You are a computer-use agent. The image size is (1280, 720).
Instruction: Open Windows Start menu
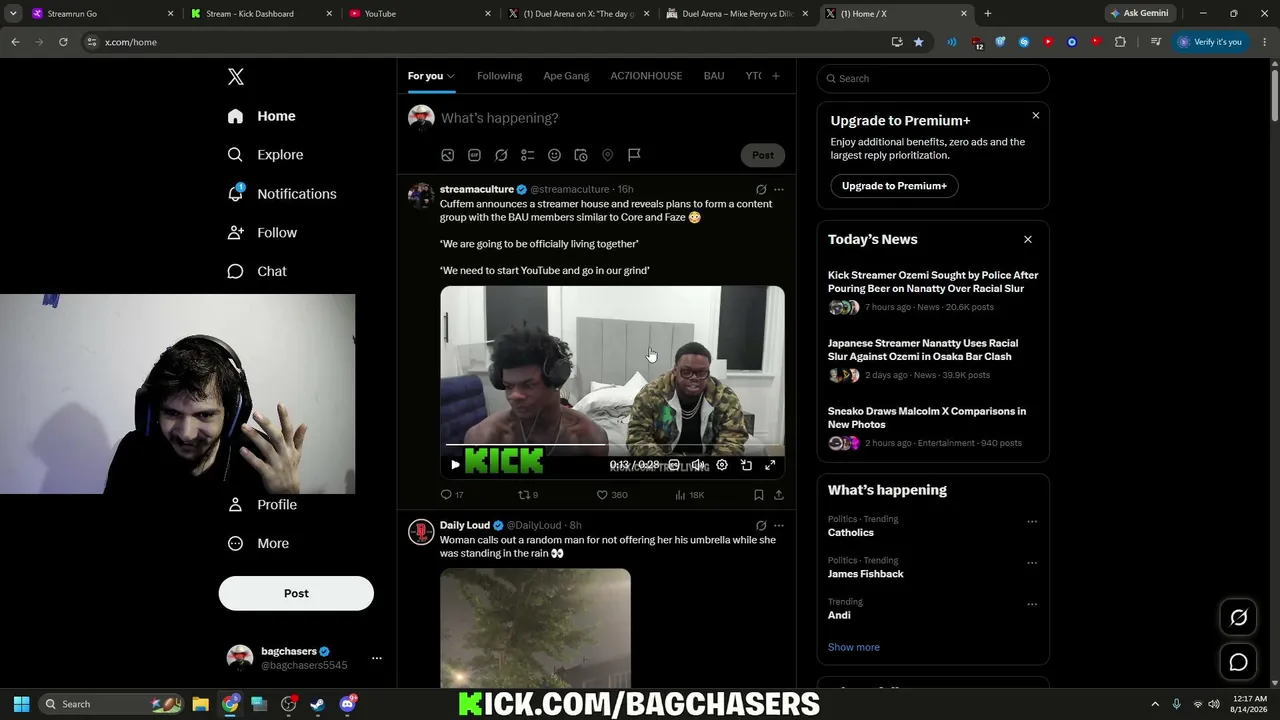pyautogui.click(x=21, y=704)
